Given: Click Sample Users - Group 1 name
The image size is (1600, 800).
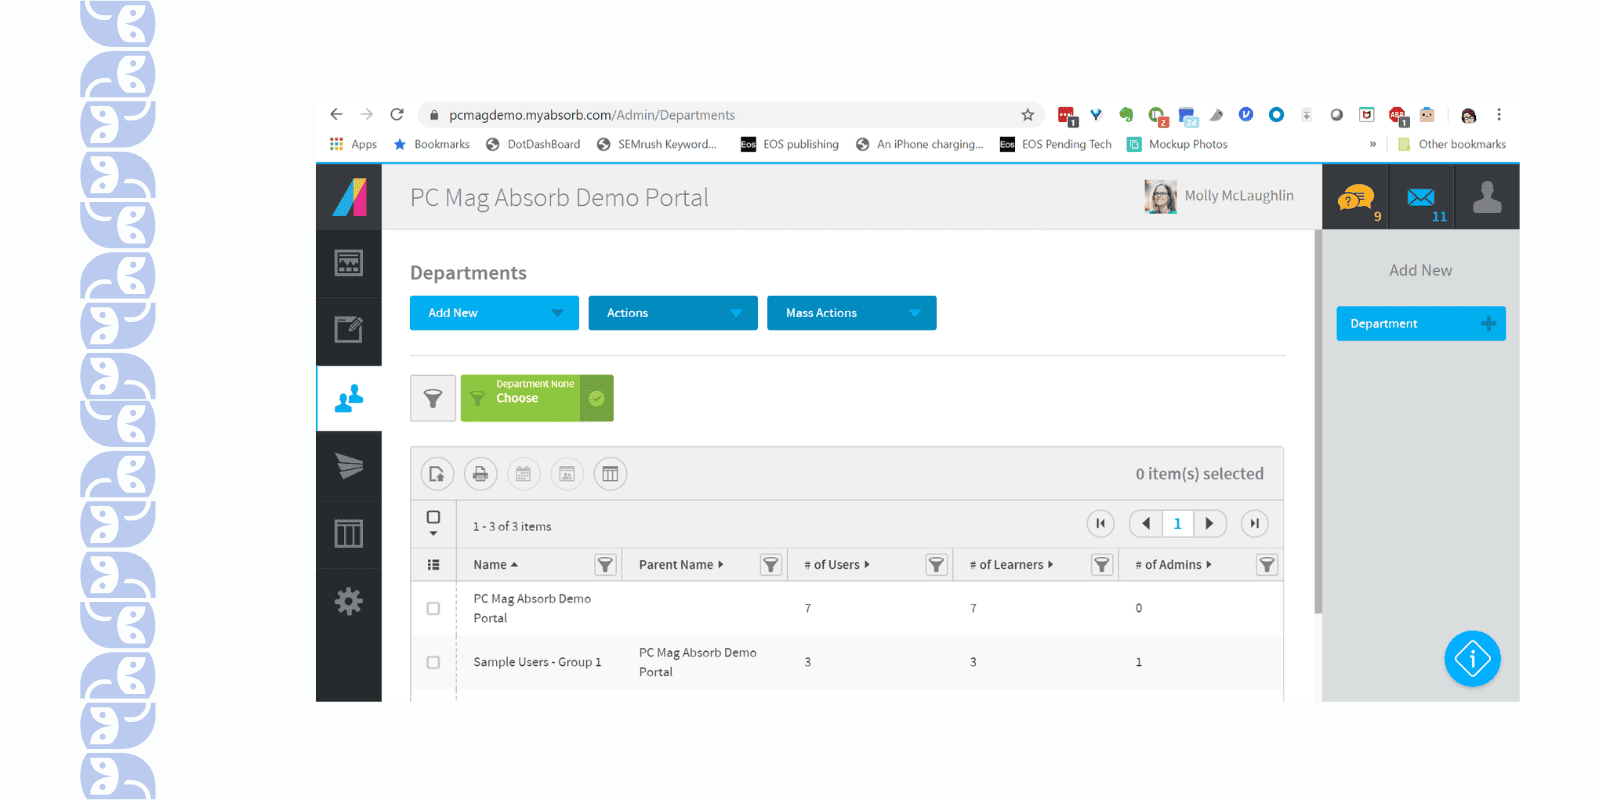Looking at the screenshot, I should pyautogui.click(x=537, y=662).
